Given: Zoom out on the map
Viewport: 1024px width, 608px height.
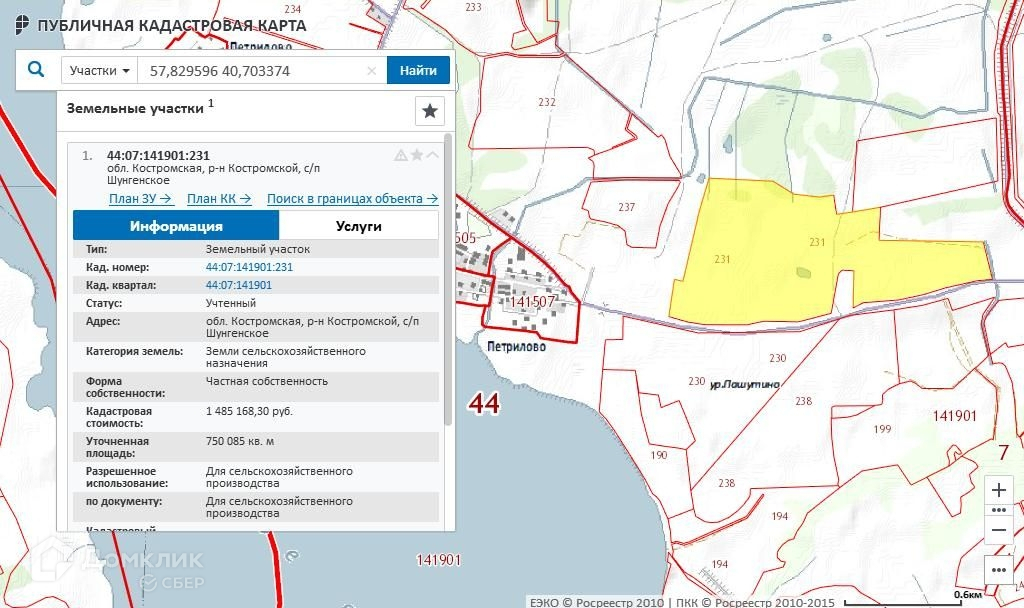Looking at the screenshot, I should tap(998, 531).
